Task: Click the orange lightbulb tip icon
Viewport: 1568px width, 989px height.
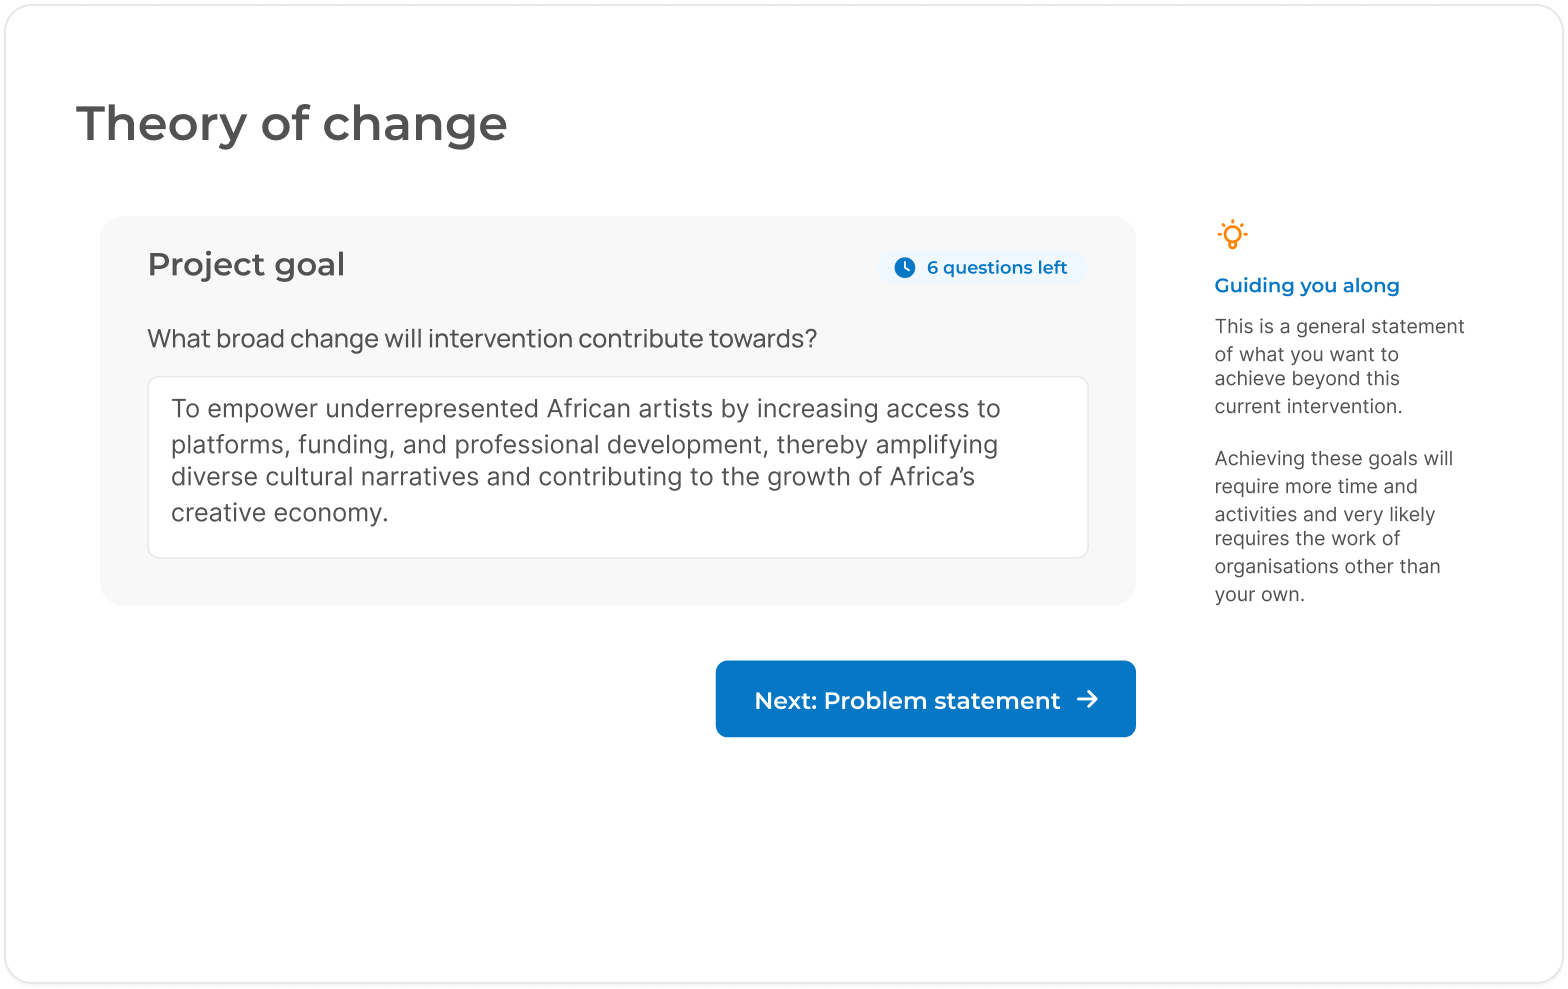Action: (x=1232, y=235)
